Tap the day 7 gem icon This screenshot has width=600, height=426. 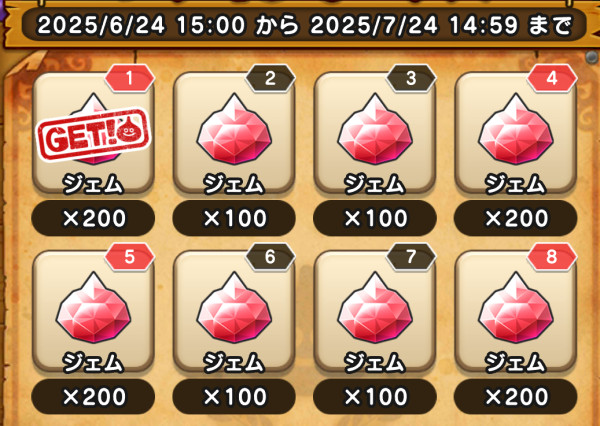pos(375,308)
